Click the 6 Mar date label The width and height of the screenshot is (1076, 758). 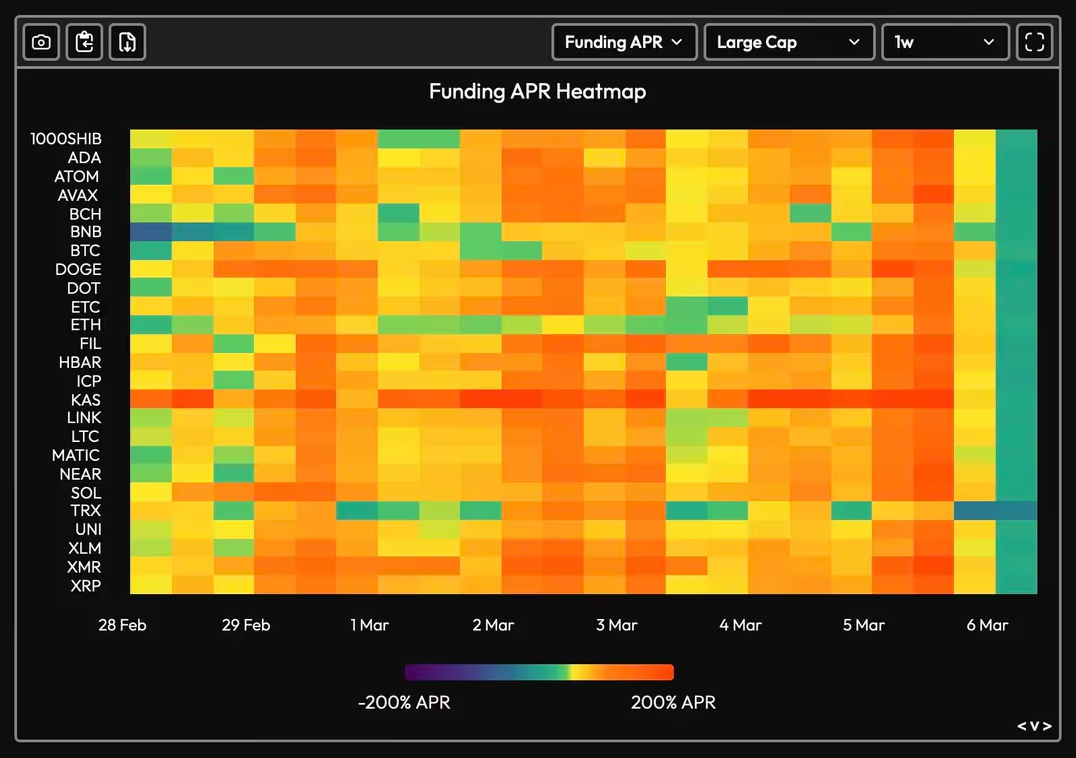pos(987,625)
